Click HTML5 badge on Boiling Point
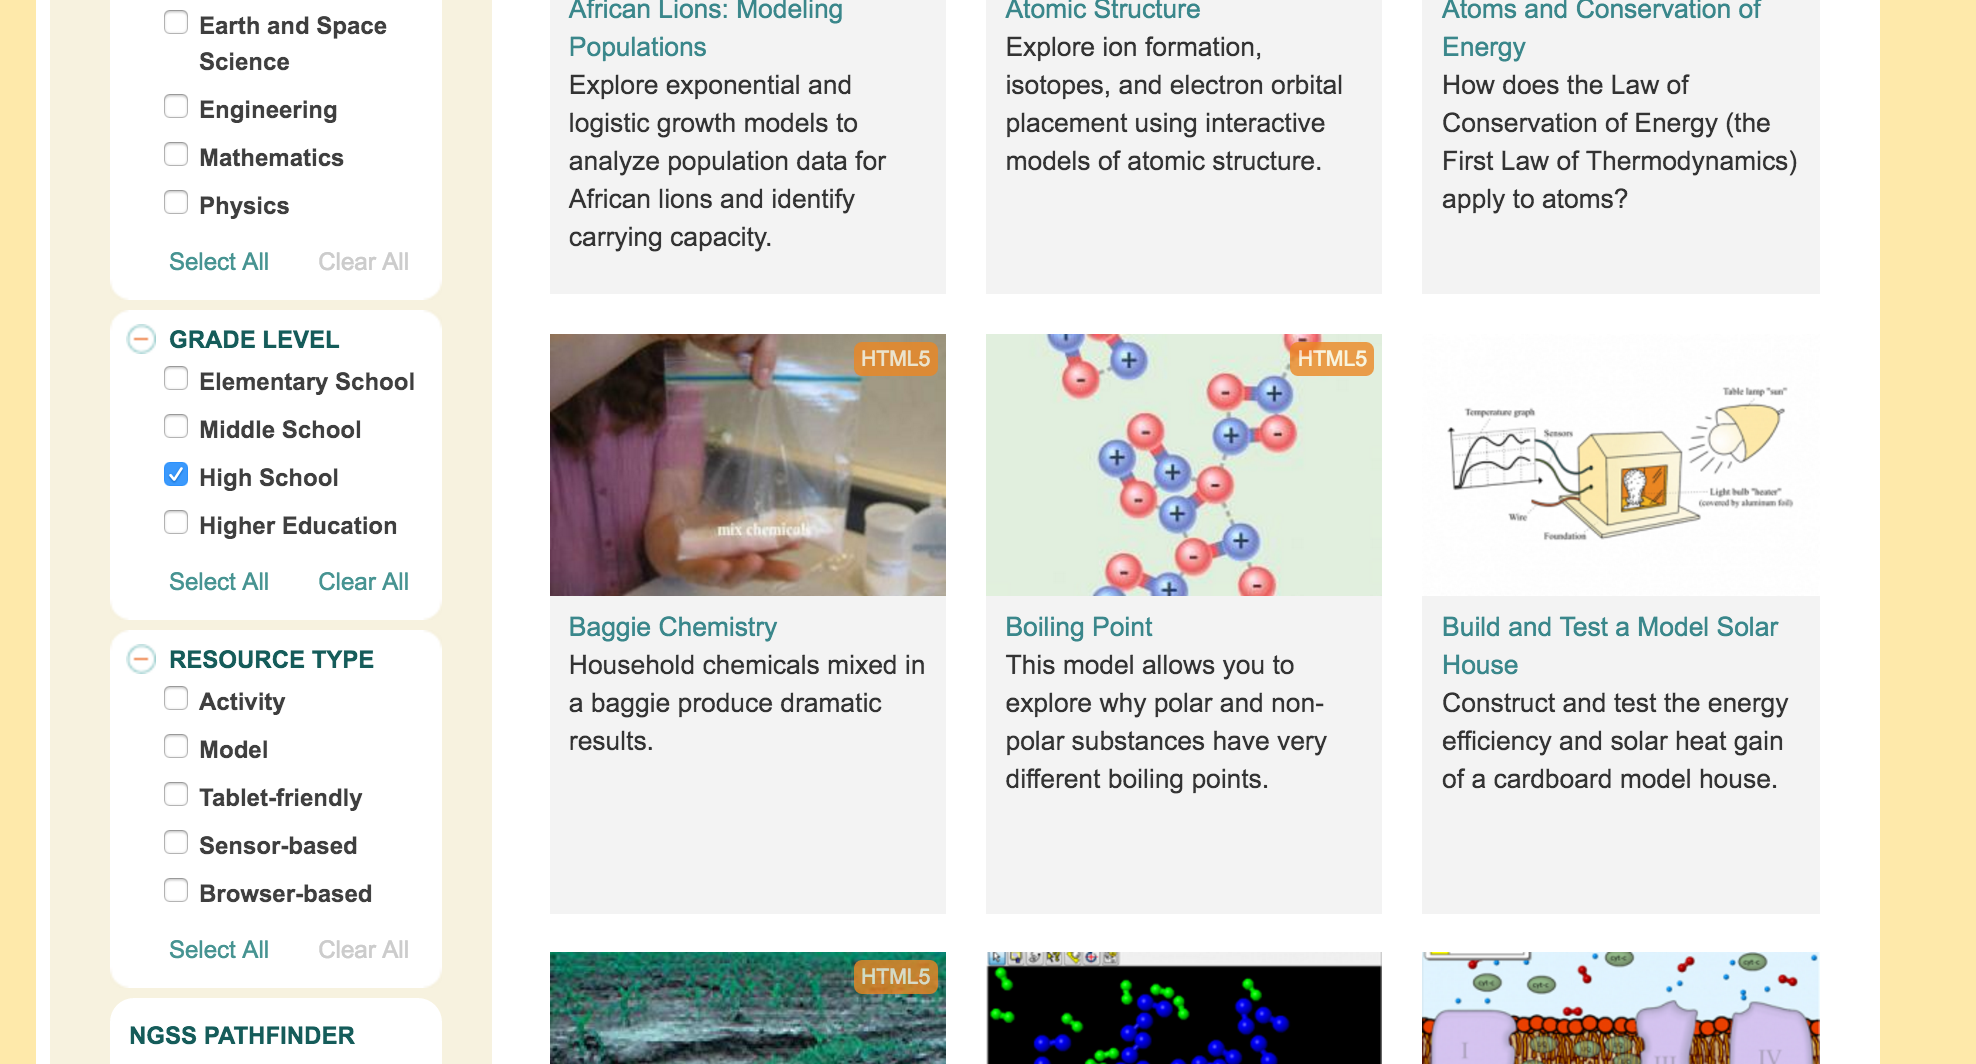Image resolution: width=1976 pixels, height=1064 pixels. (x=1331, y=359)
